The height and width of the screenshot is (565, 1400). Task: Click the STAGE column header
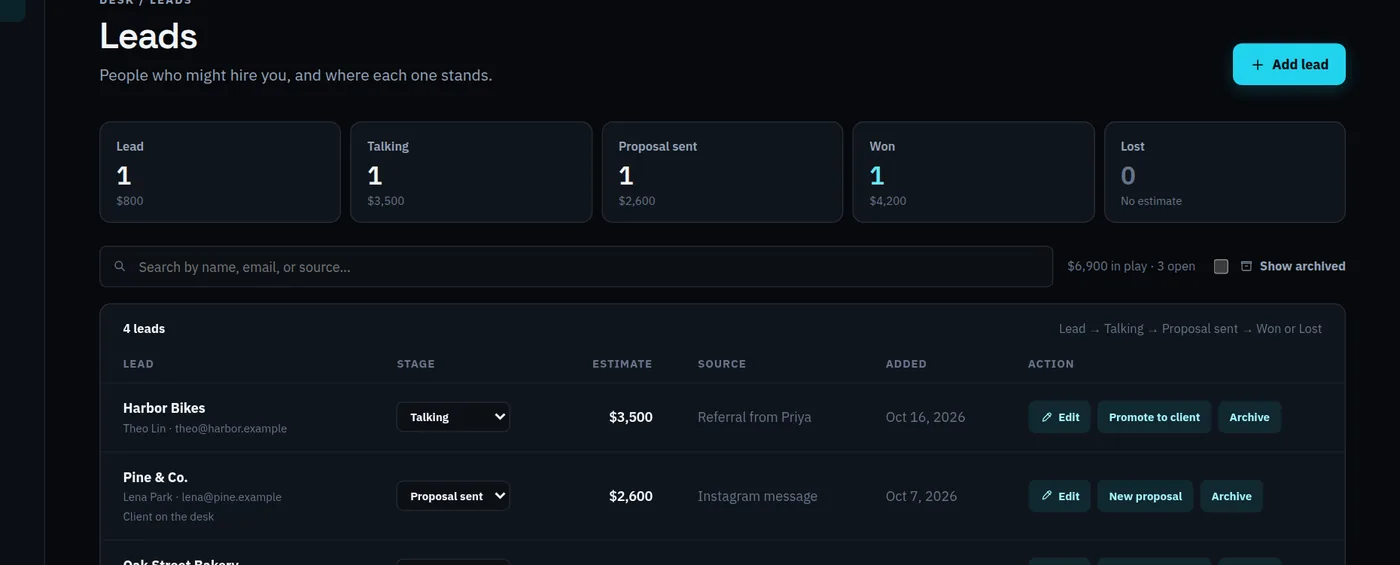pyautogui.click(x=416, y=364)
